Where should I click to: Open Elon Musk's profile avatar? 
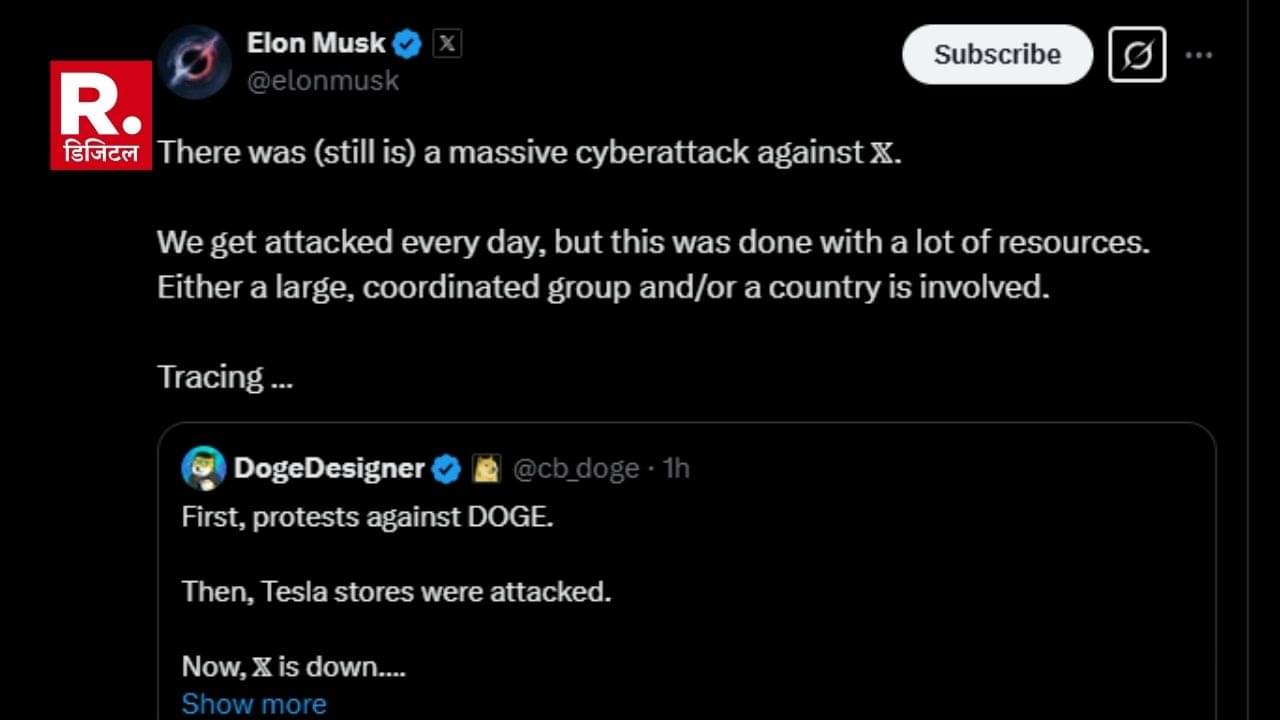[x=195, y=62]
